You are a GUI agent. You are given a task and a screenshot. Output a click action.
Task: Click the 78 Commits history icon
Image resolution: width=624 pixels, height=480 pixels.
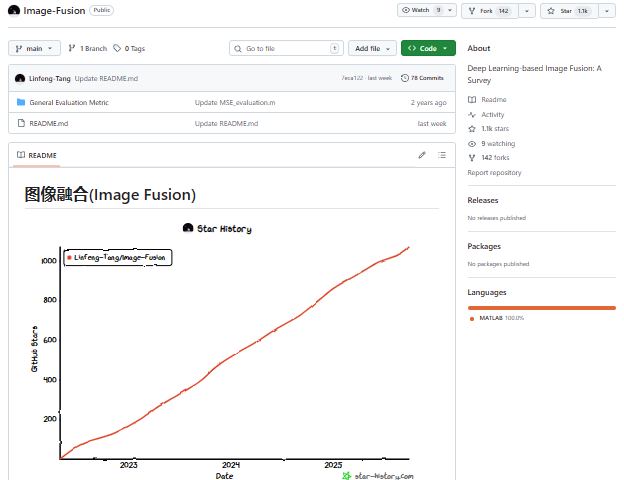click(x=405, y=78)
